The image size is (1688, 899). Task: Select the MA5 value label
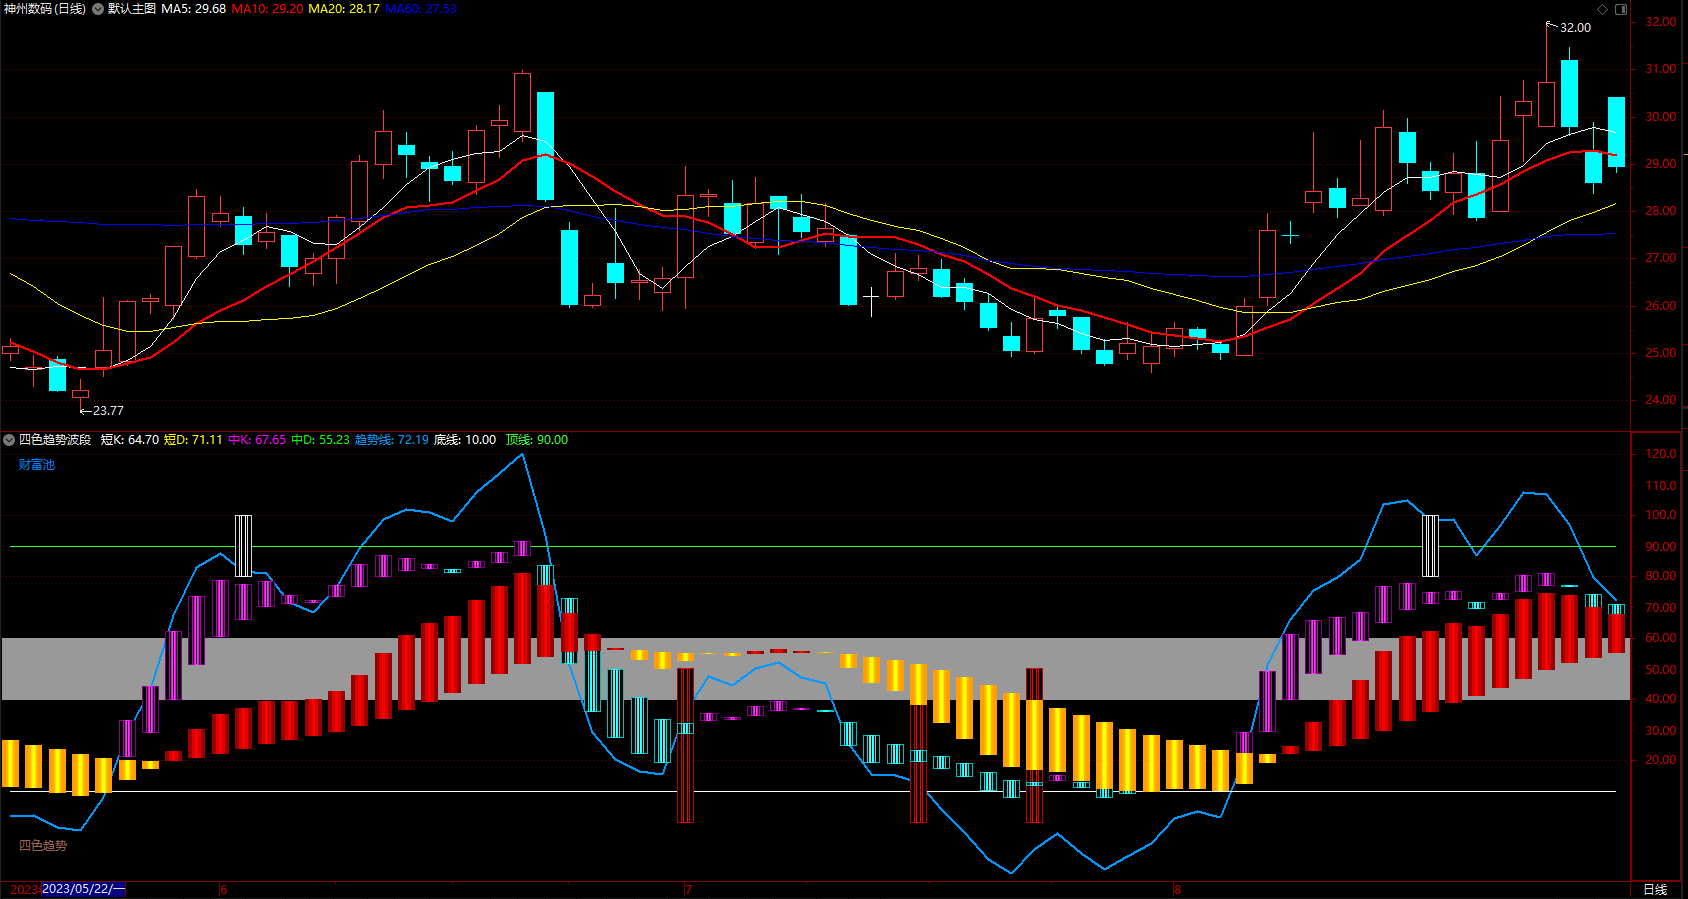pyautogui.click(x=194, y=9)
